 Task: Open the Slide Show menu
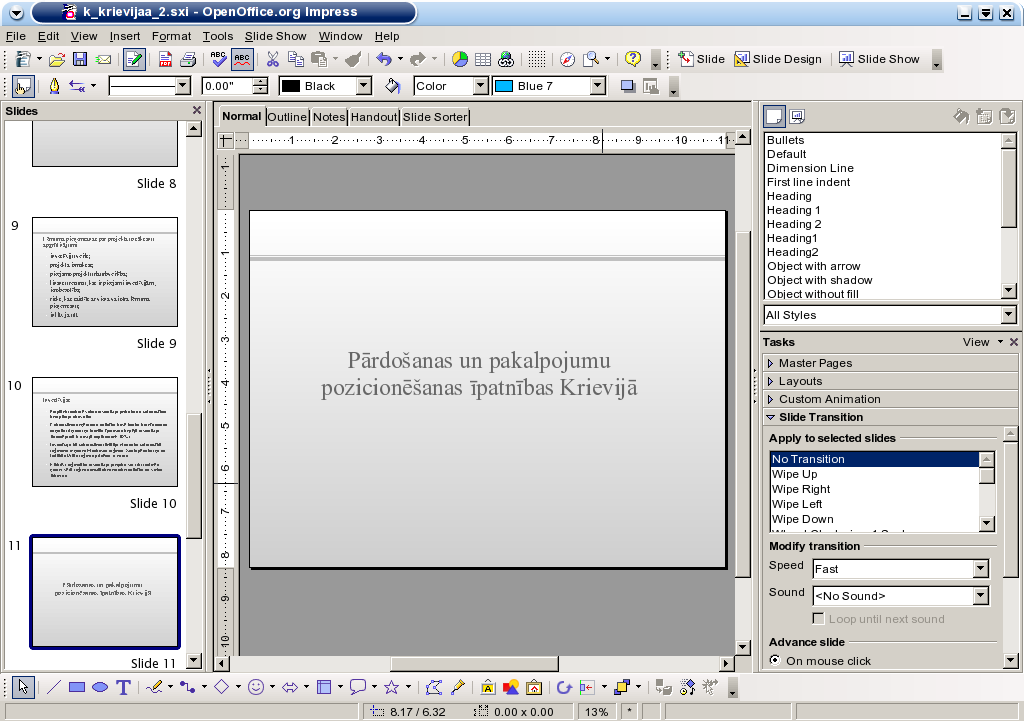click(275, 37)
